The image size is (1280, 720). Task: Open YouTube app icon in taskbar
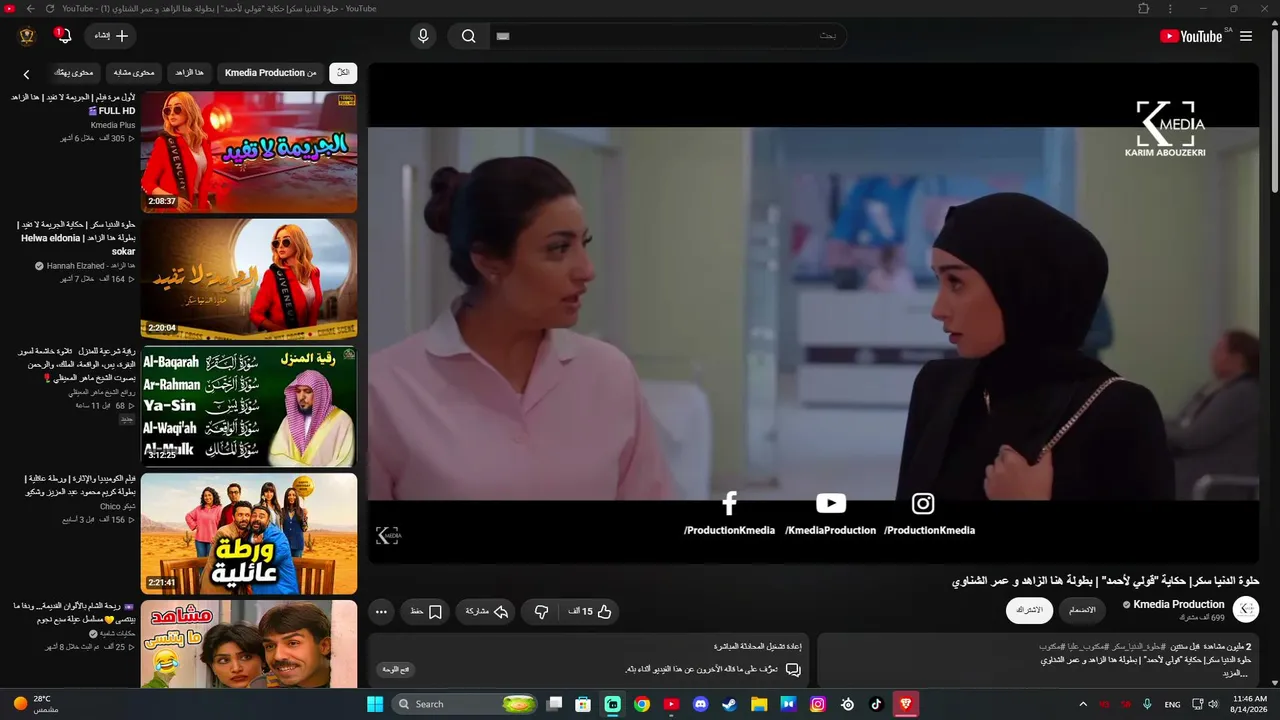pyautogui.click(x=671, y=704)
